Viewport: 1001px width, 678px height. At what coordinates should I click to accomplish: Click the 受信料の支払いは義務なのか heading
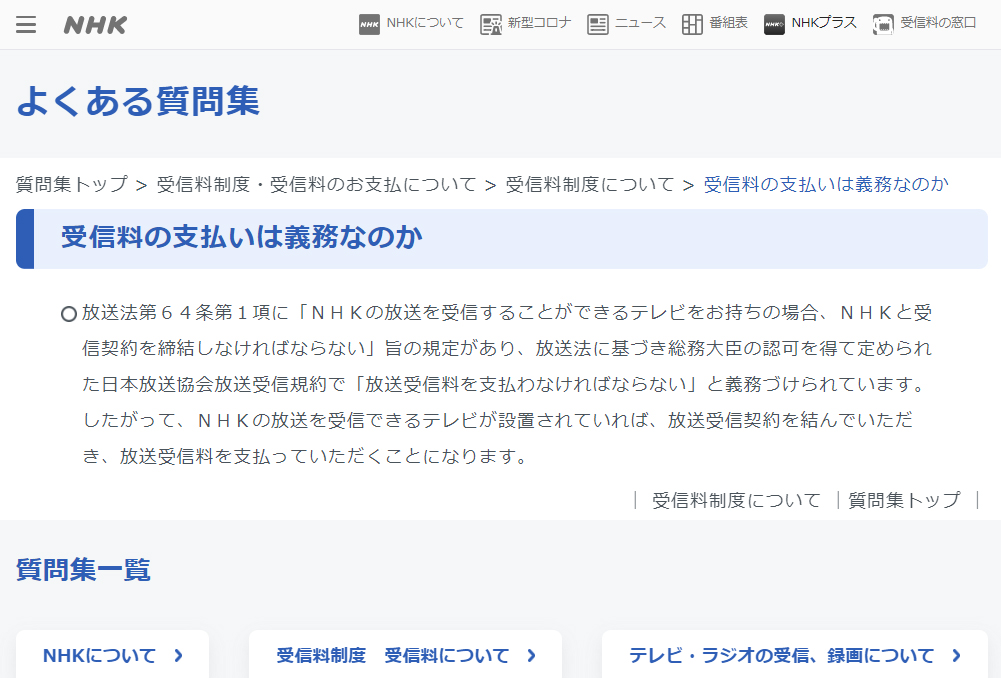point(242,237)
